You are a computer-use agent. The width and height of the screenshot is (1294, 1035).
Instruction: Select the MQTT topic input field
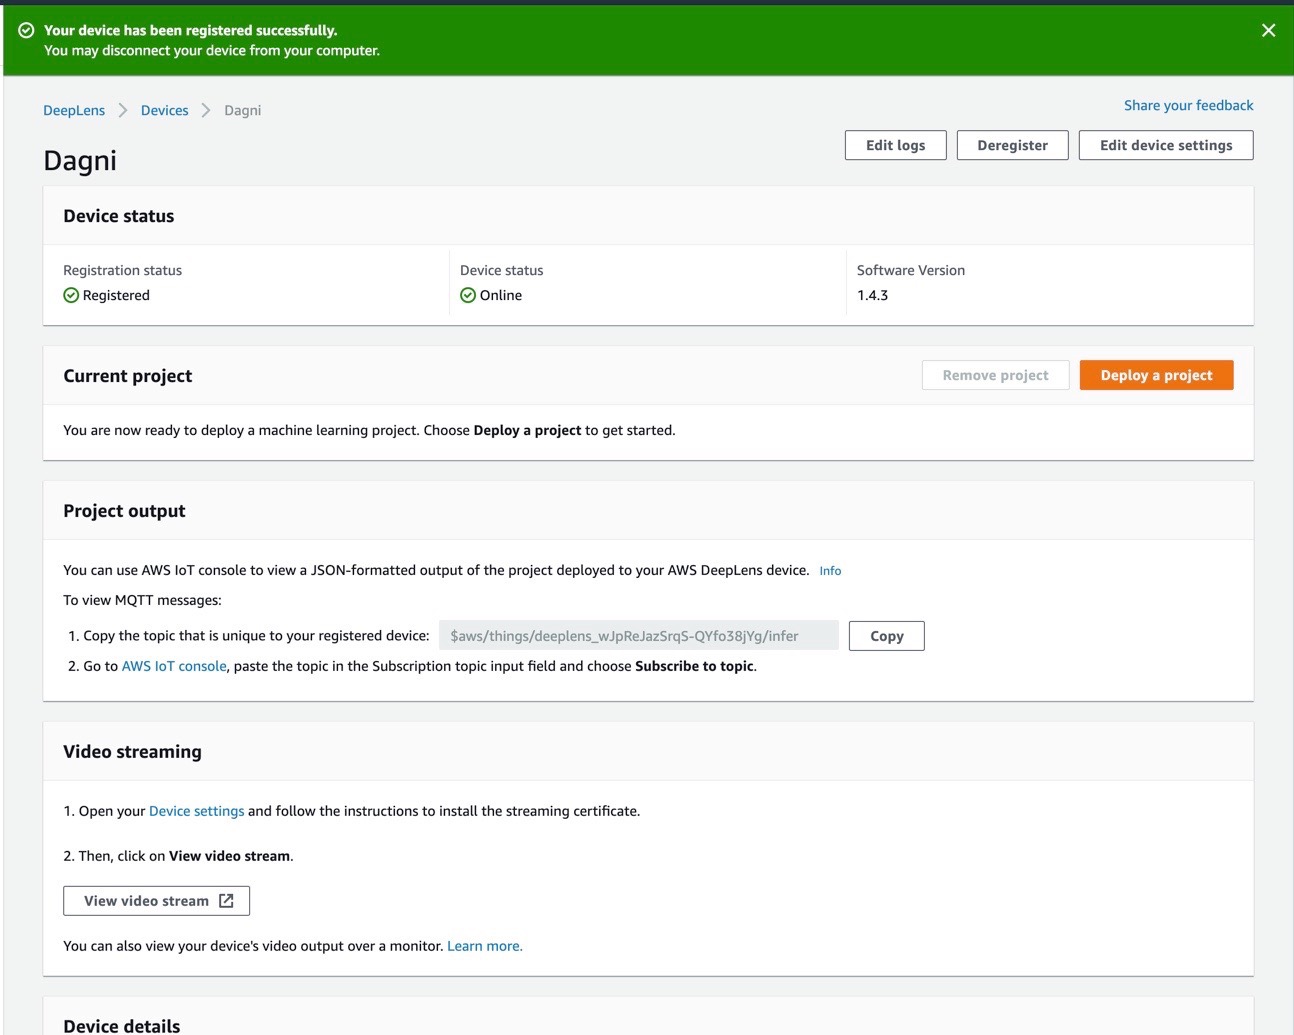tap(639, 636)
